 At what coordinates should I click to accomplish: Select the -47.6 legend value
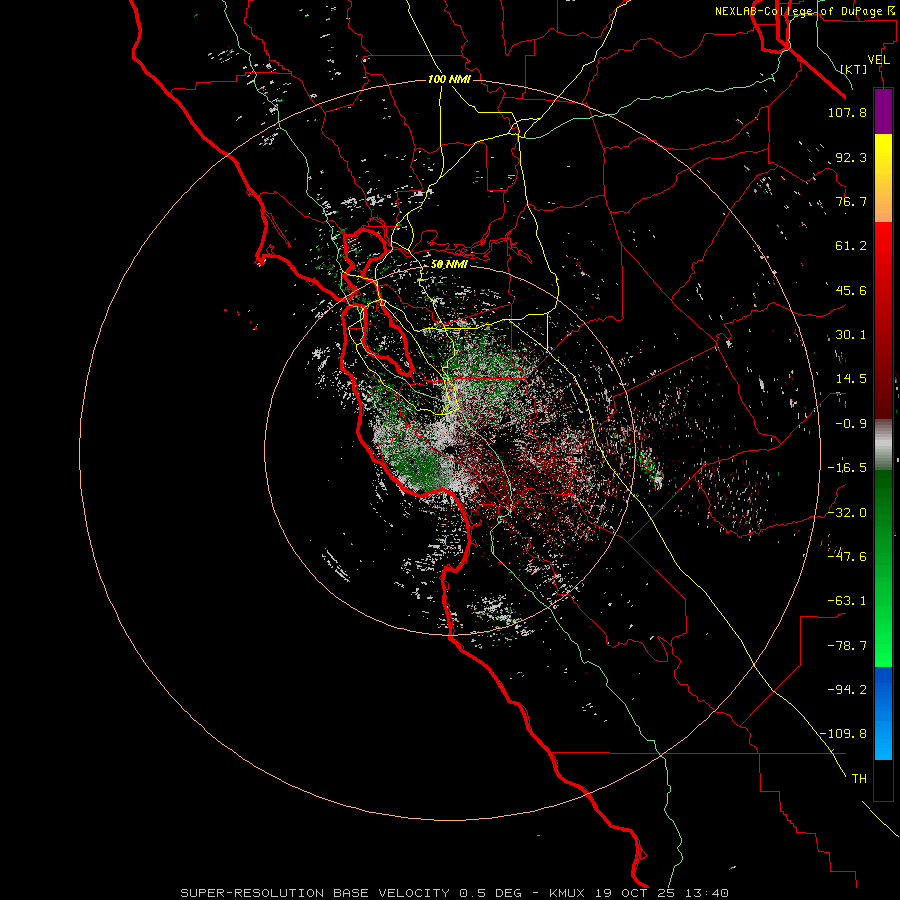click(847, 556)
